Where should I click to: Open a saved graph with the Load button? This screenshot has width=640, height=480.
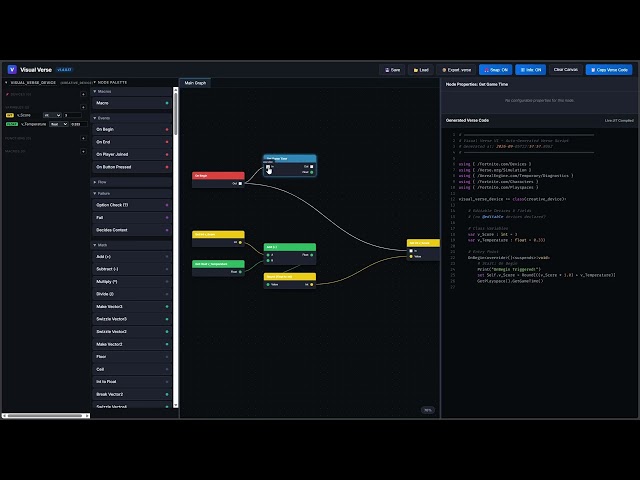pyautogui.click(x=421, y=70)
